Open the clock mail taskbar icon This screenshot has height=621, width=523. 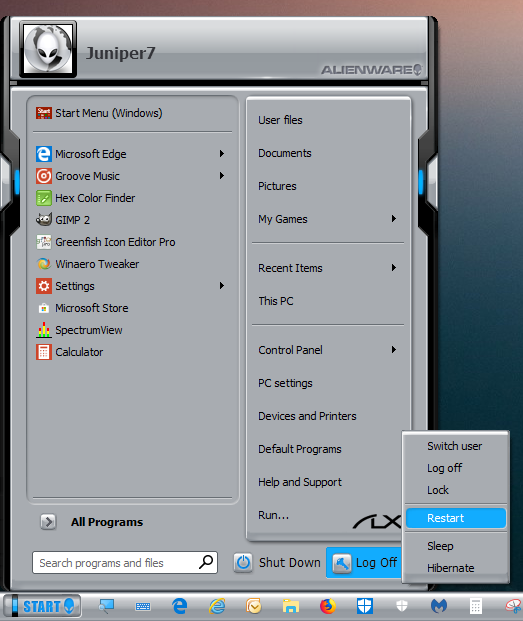coord(254,606)
